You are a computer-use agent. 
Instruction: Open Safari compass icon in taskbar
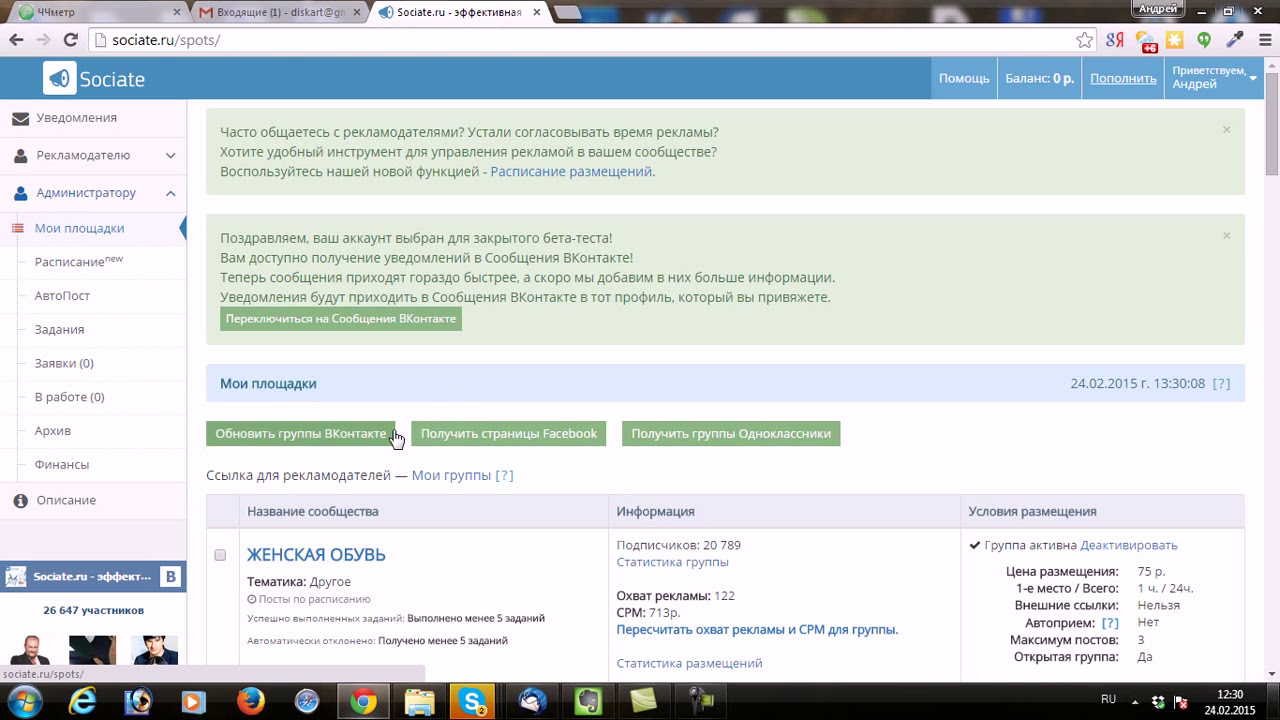coord(306,702)
